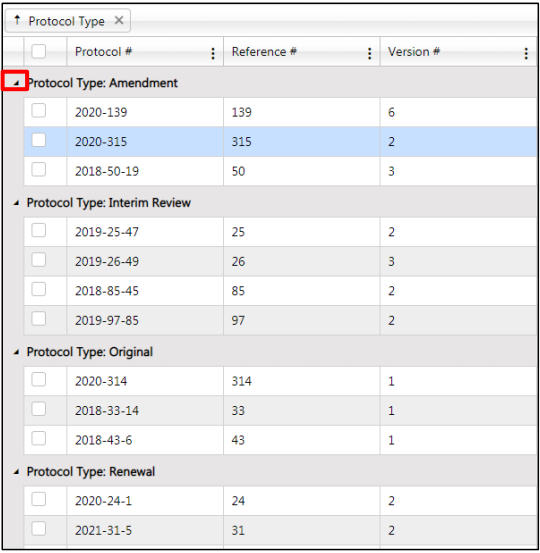Toggle sort arrow on Protocol Type chip
Screen dimensions: 540x553
point(17,20)
